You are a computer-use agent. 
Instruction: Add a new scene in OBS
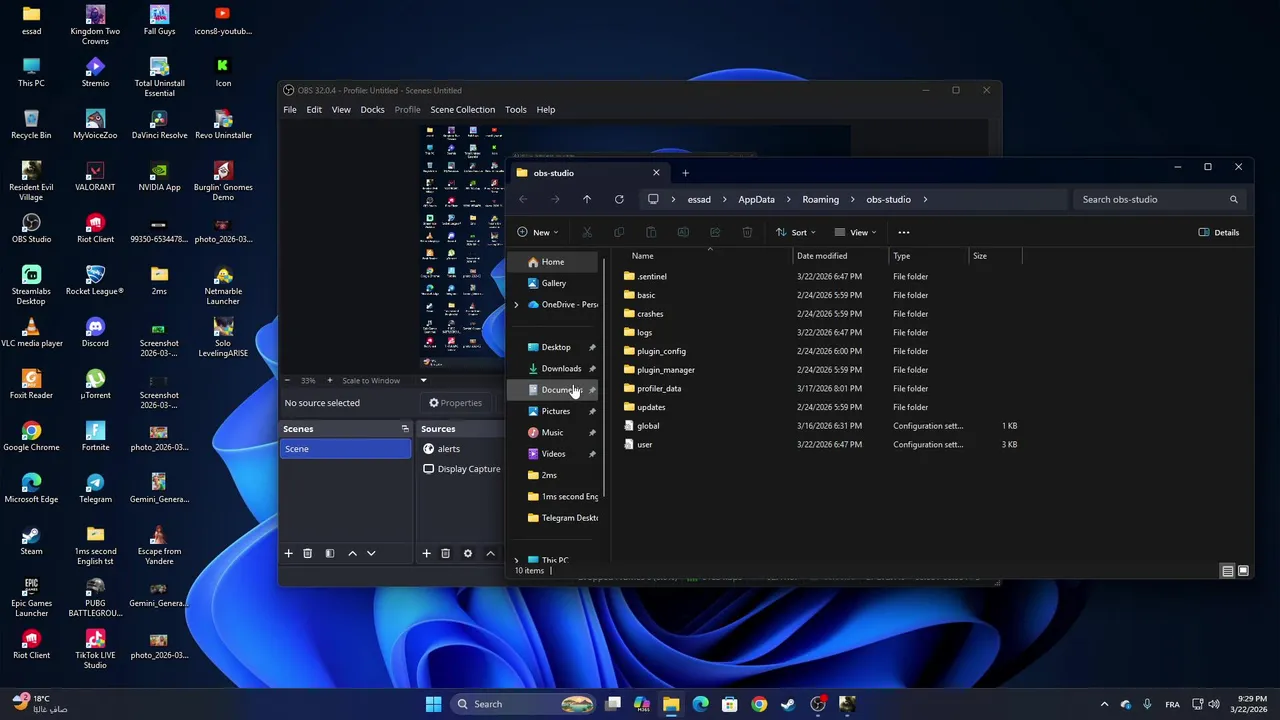288,553
